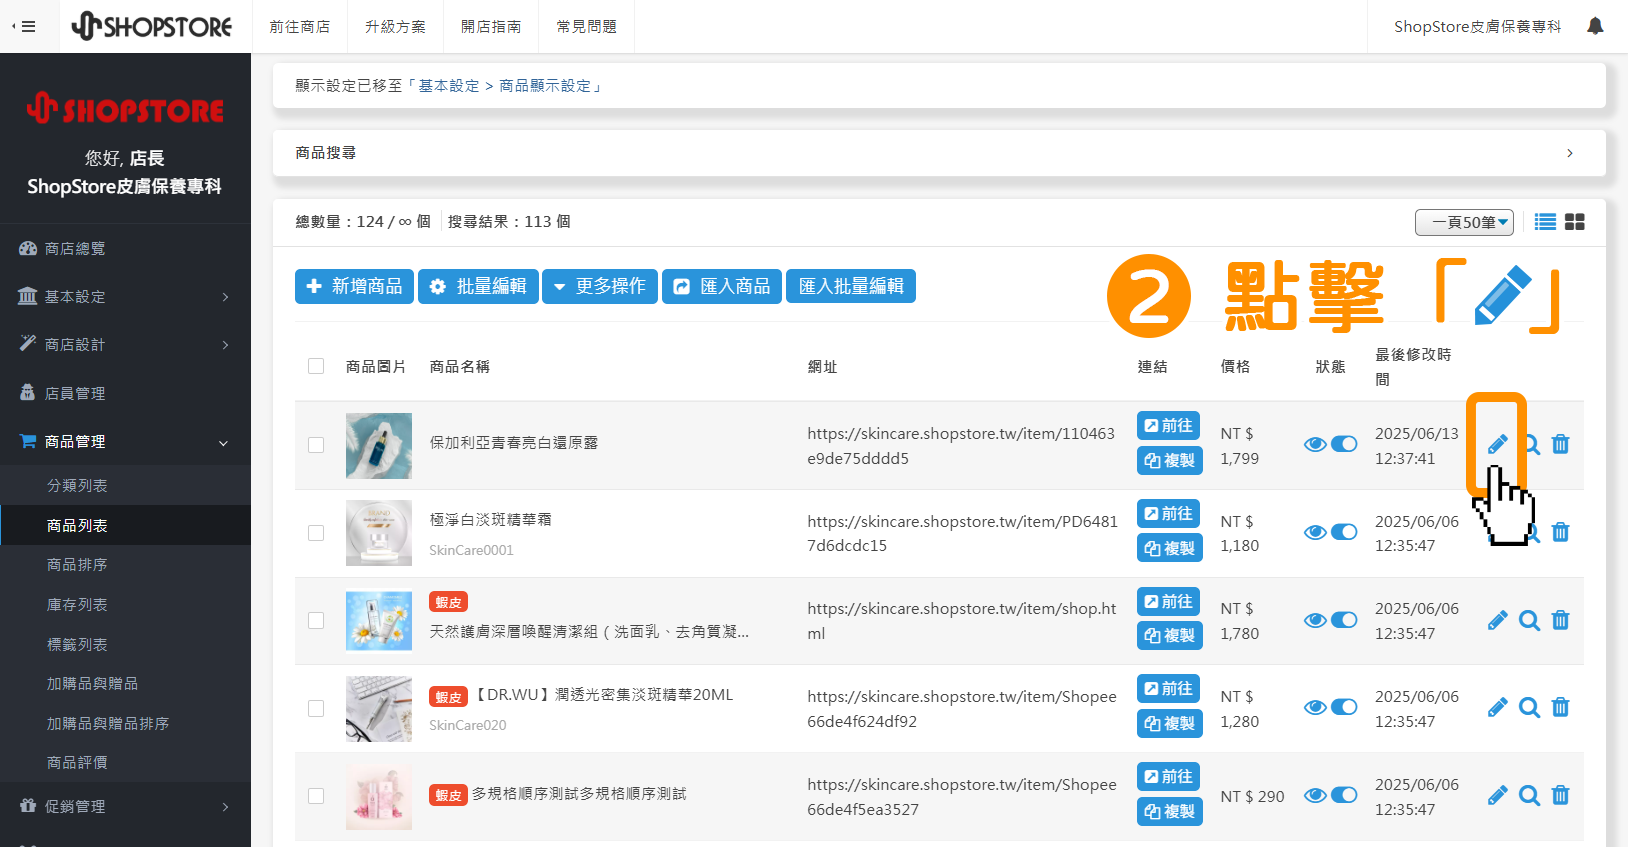Toggle visibility eye for 極淨白淡斑精萃霜
The image size is (1628, 847).
click(1315, 532)
